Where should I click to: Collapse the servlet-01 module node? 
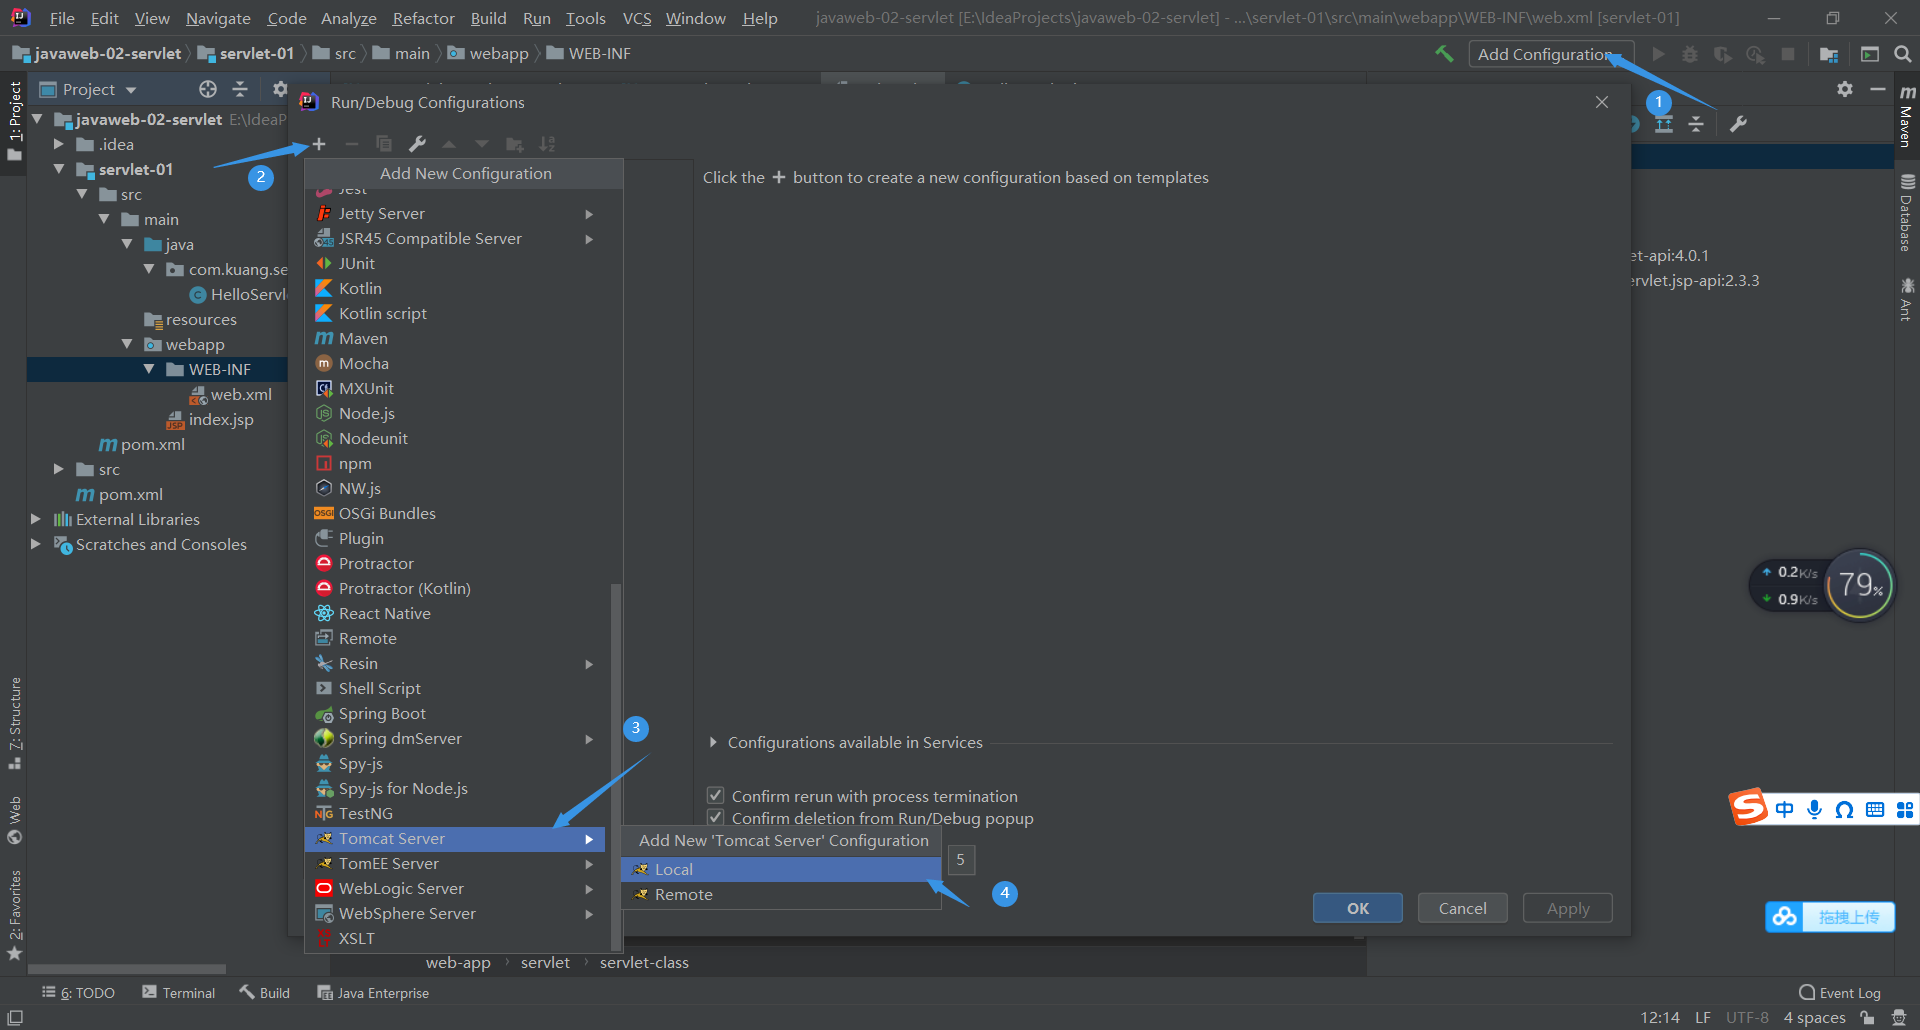click(59, 169)
